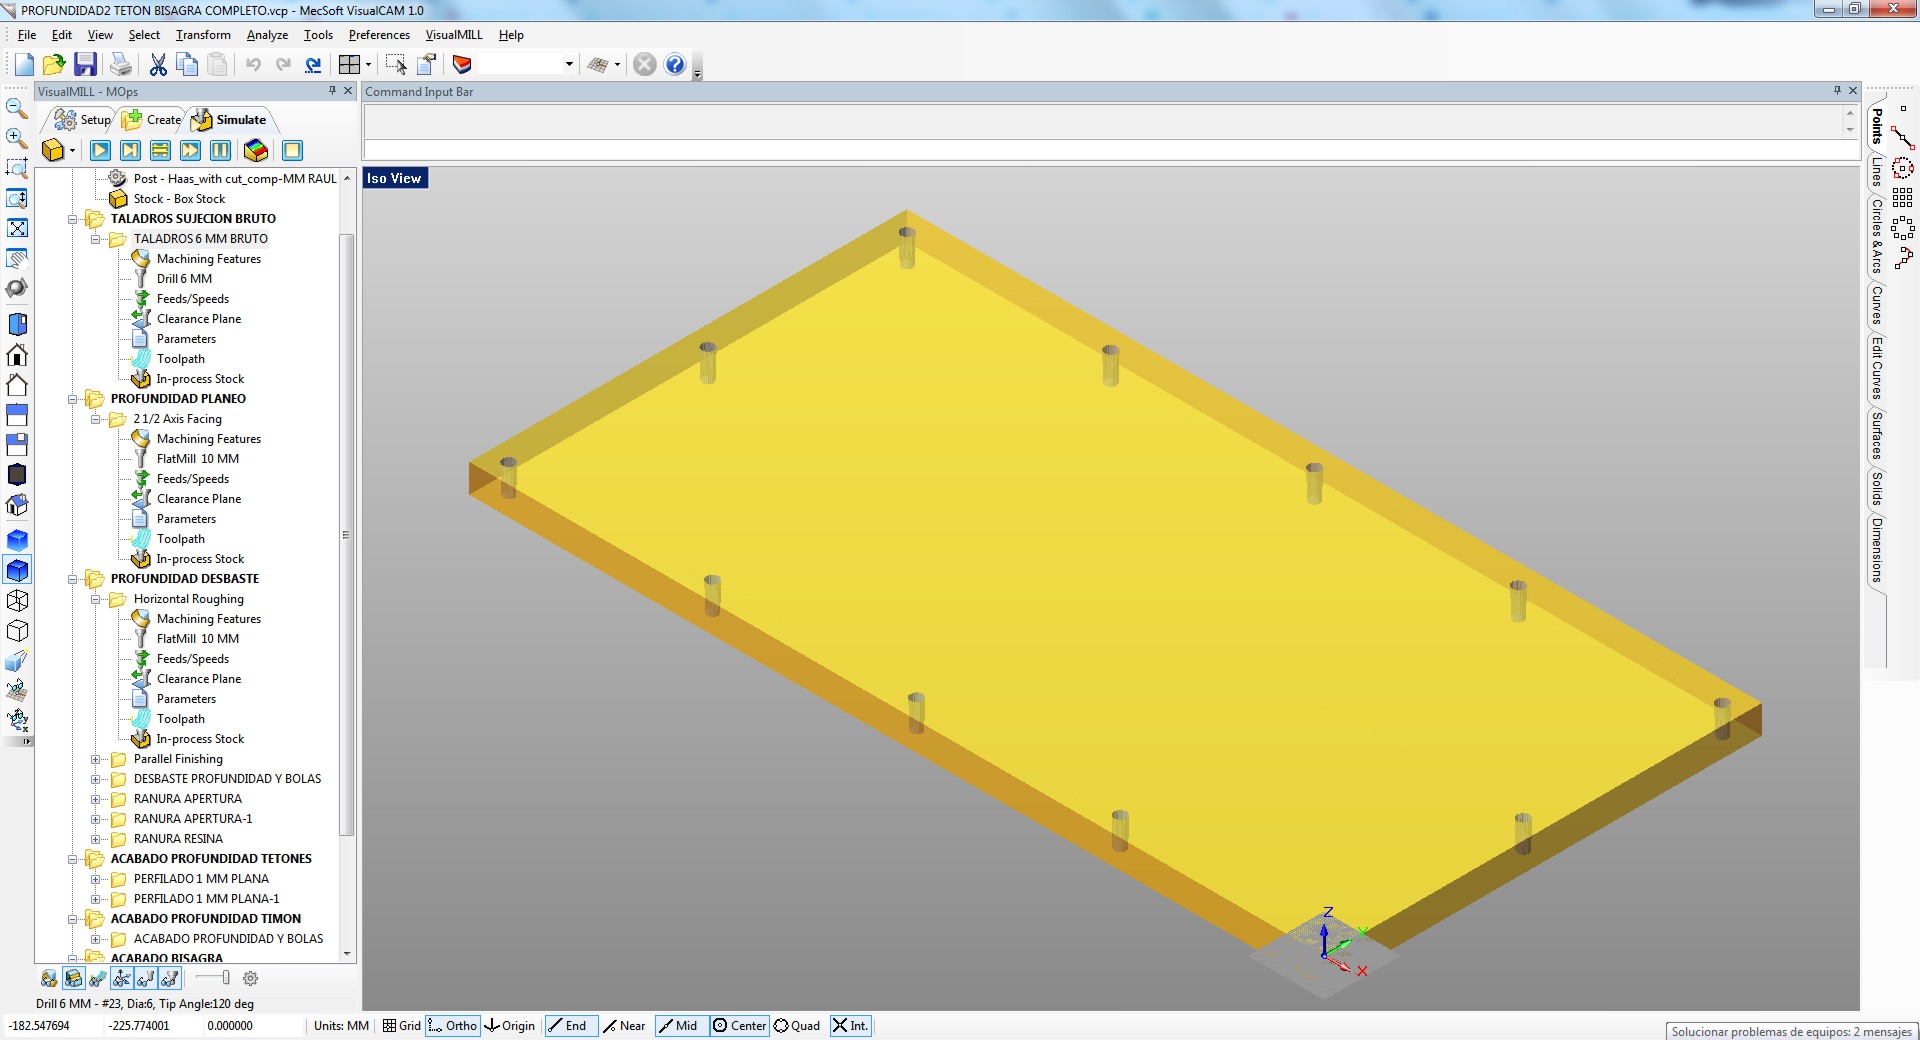The height and width of the screenshot is (1040, 1920).
Task: Toggle Center object snap
Action: point(739,1025)
